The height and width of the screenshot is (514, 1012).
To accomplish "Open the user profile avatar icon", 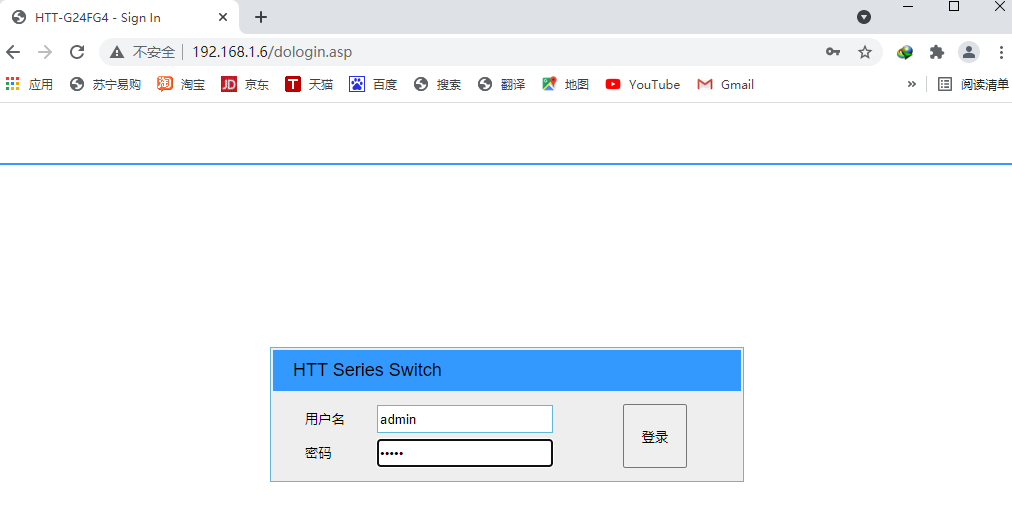I will (x=968, y=52).
